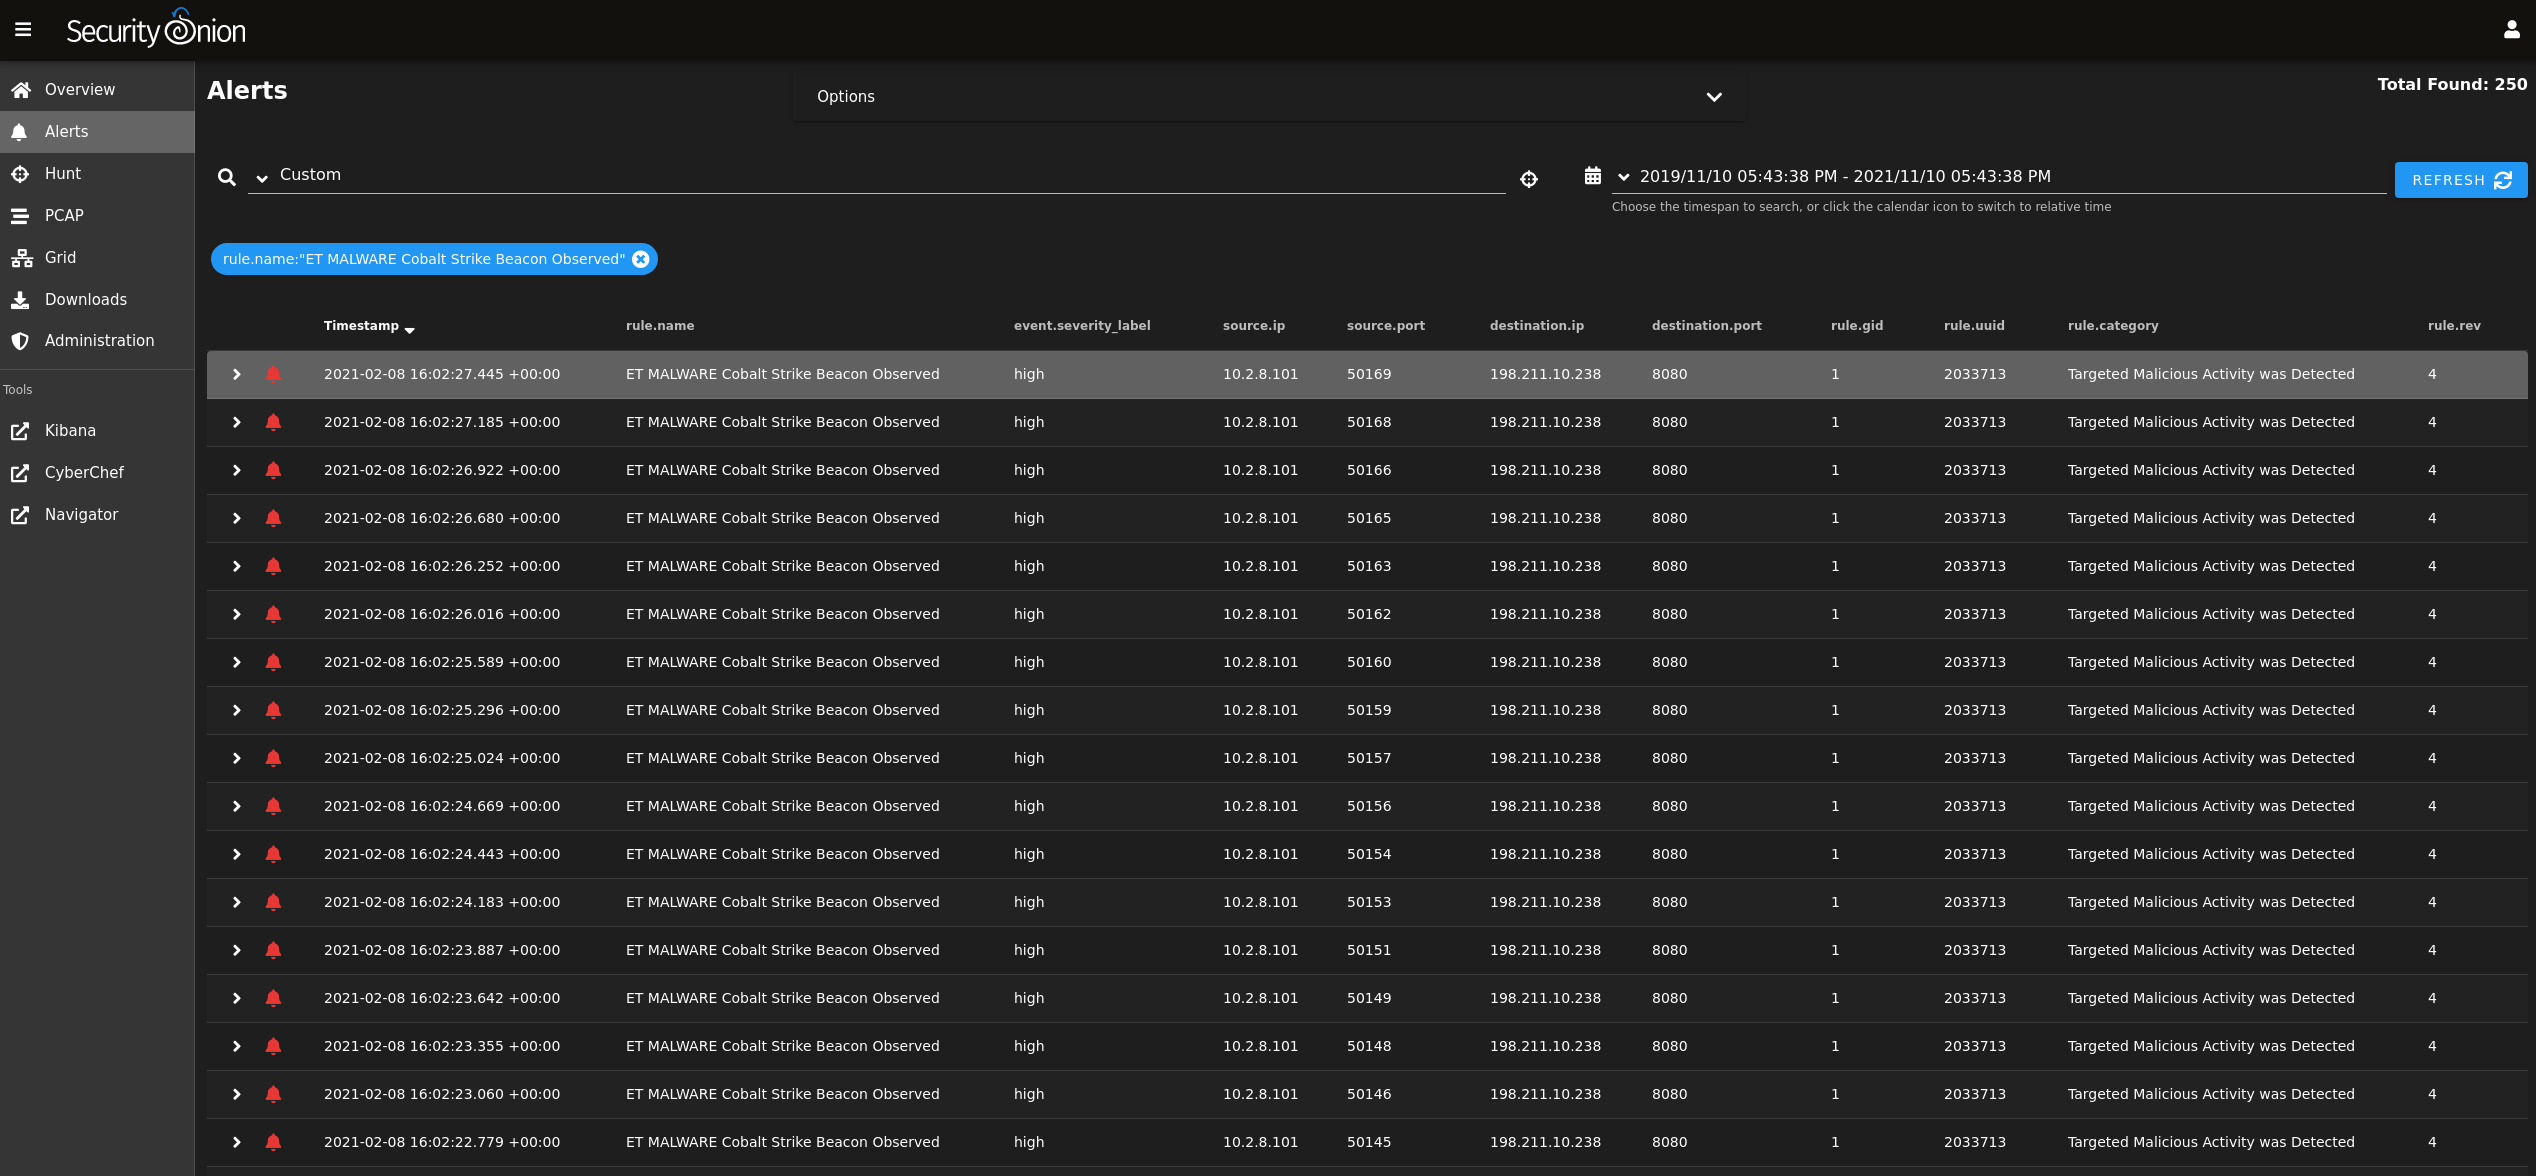
Task: Acknowledge the alert with source port 50163
Action: (273, 566)
